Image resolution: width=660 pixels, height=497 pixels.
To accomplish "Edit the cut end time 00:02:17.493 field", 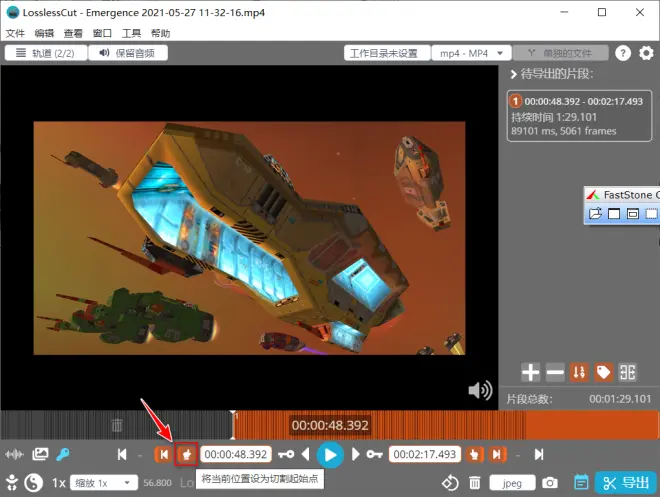I will (425, 454).
